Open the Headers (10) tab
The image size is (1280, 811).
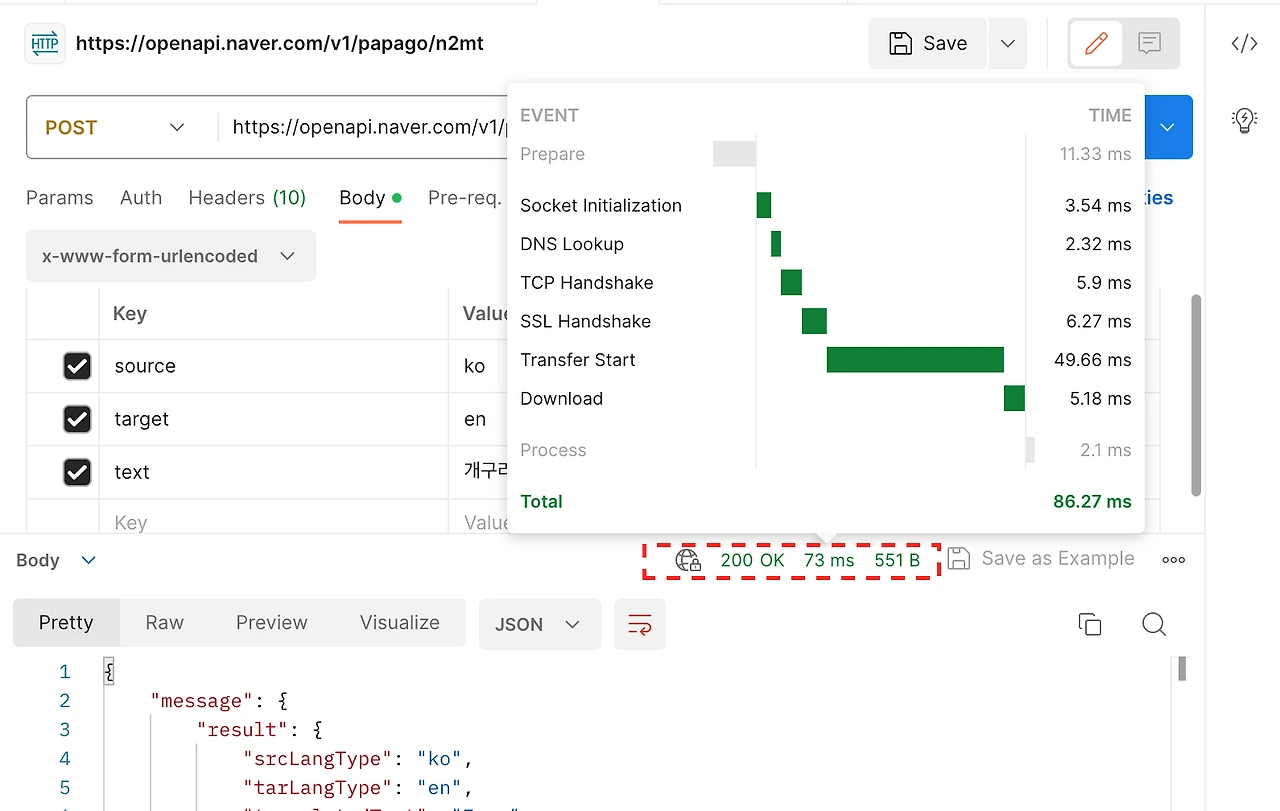pyautogui.click(x=247, y=198)
